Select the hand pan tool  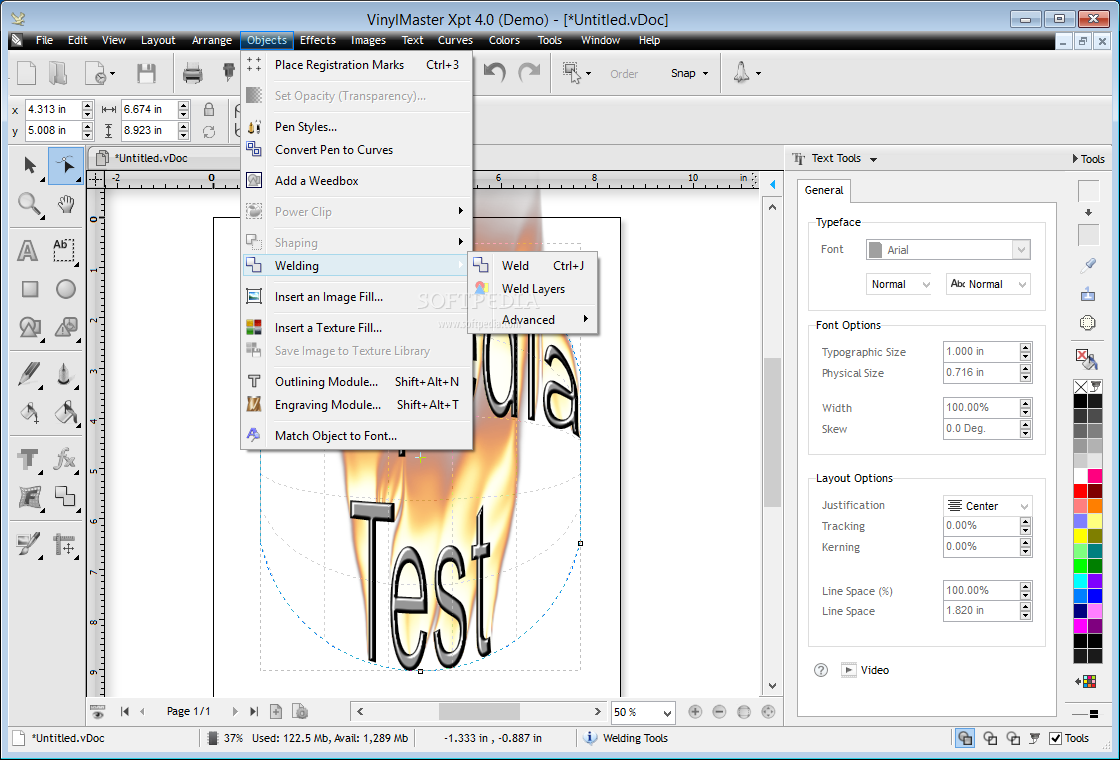(66, 205)
